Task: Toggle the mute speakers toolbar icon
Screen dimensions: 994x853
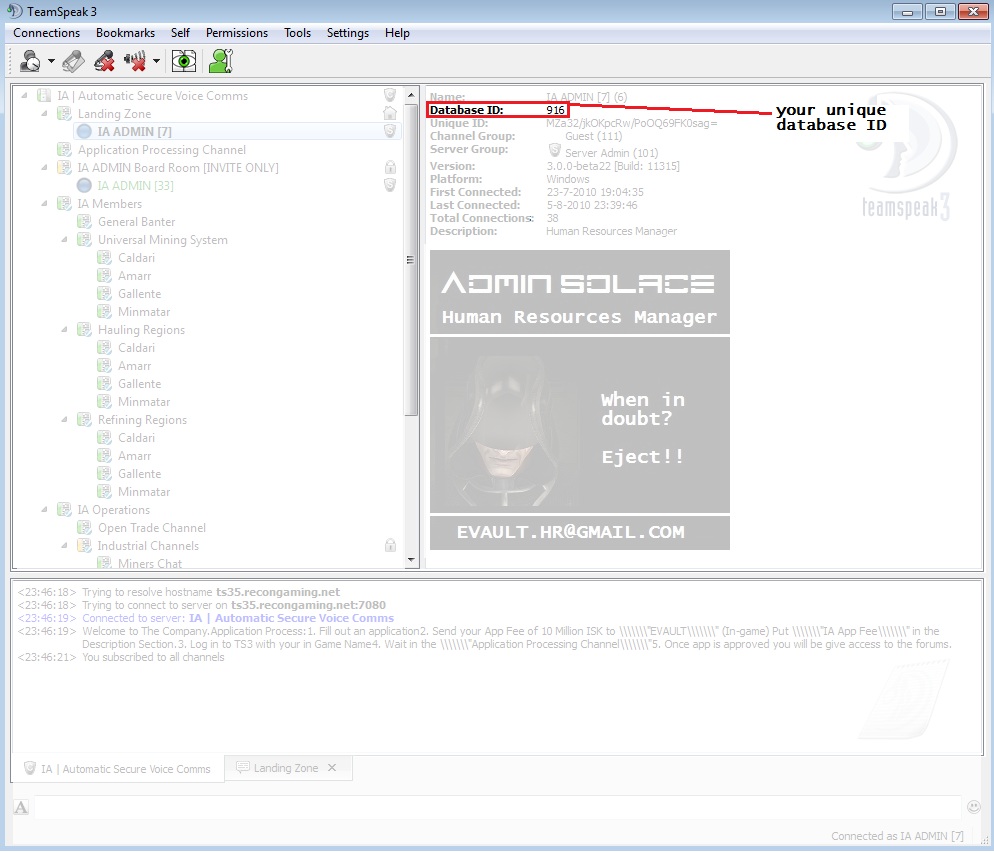Action: click(x=134, y=61)
